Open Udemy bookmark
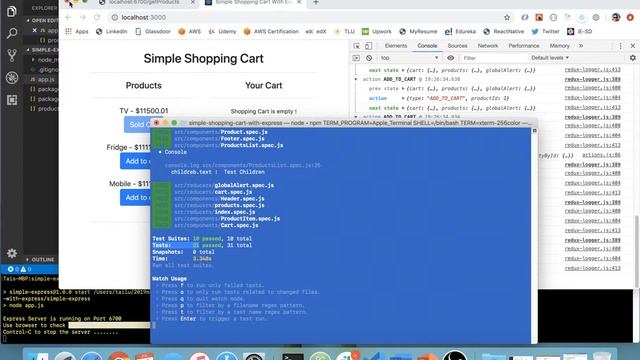The height and width of the screenshot is (360, 640). tap(222, 31)
